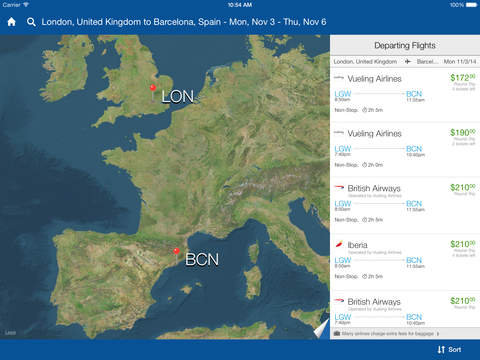Open the Legal link on the map
480x360 pixels.
coord(10,333)
